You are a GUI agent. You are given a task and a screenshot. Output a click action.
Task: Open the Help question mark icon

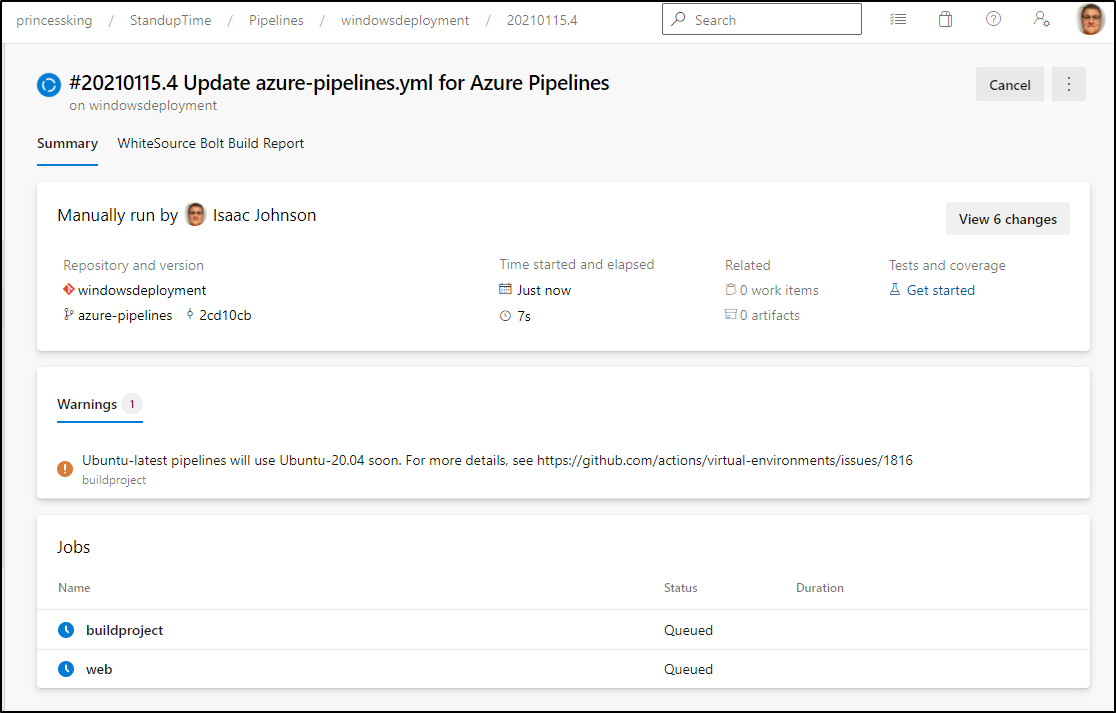tap(994, 19)
